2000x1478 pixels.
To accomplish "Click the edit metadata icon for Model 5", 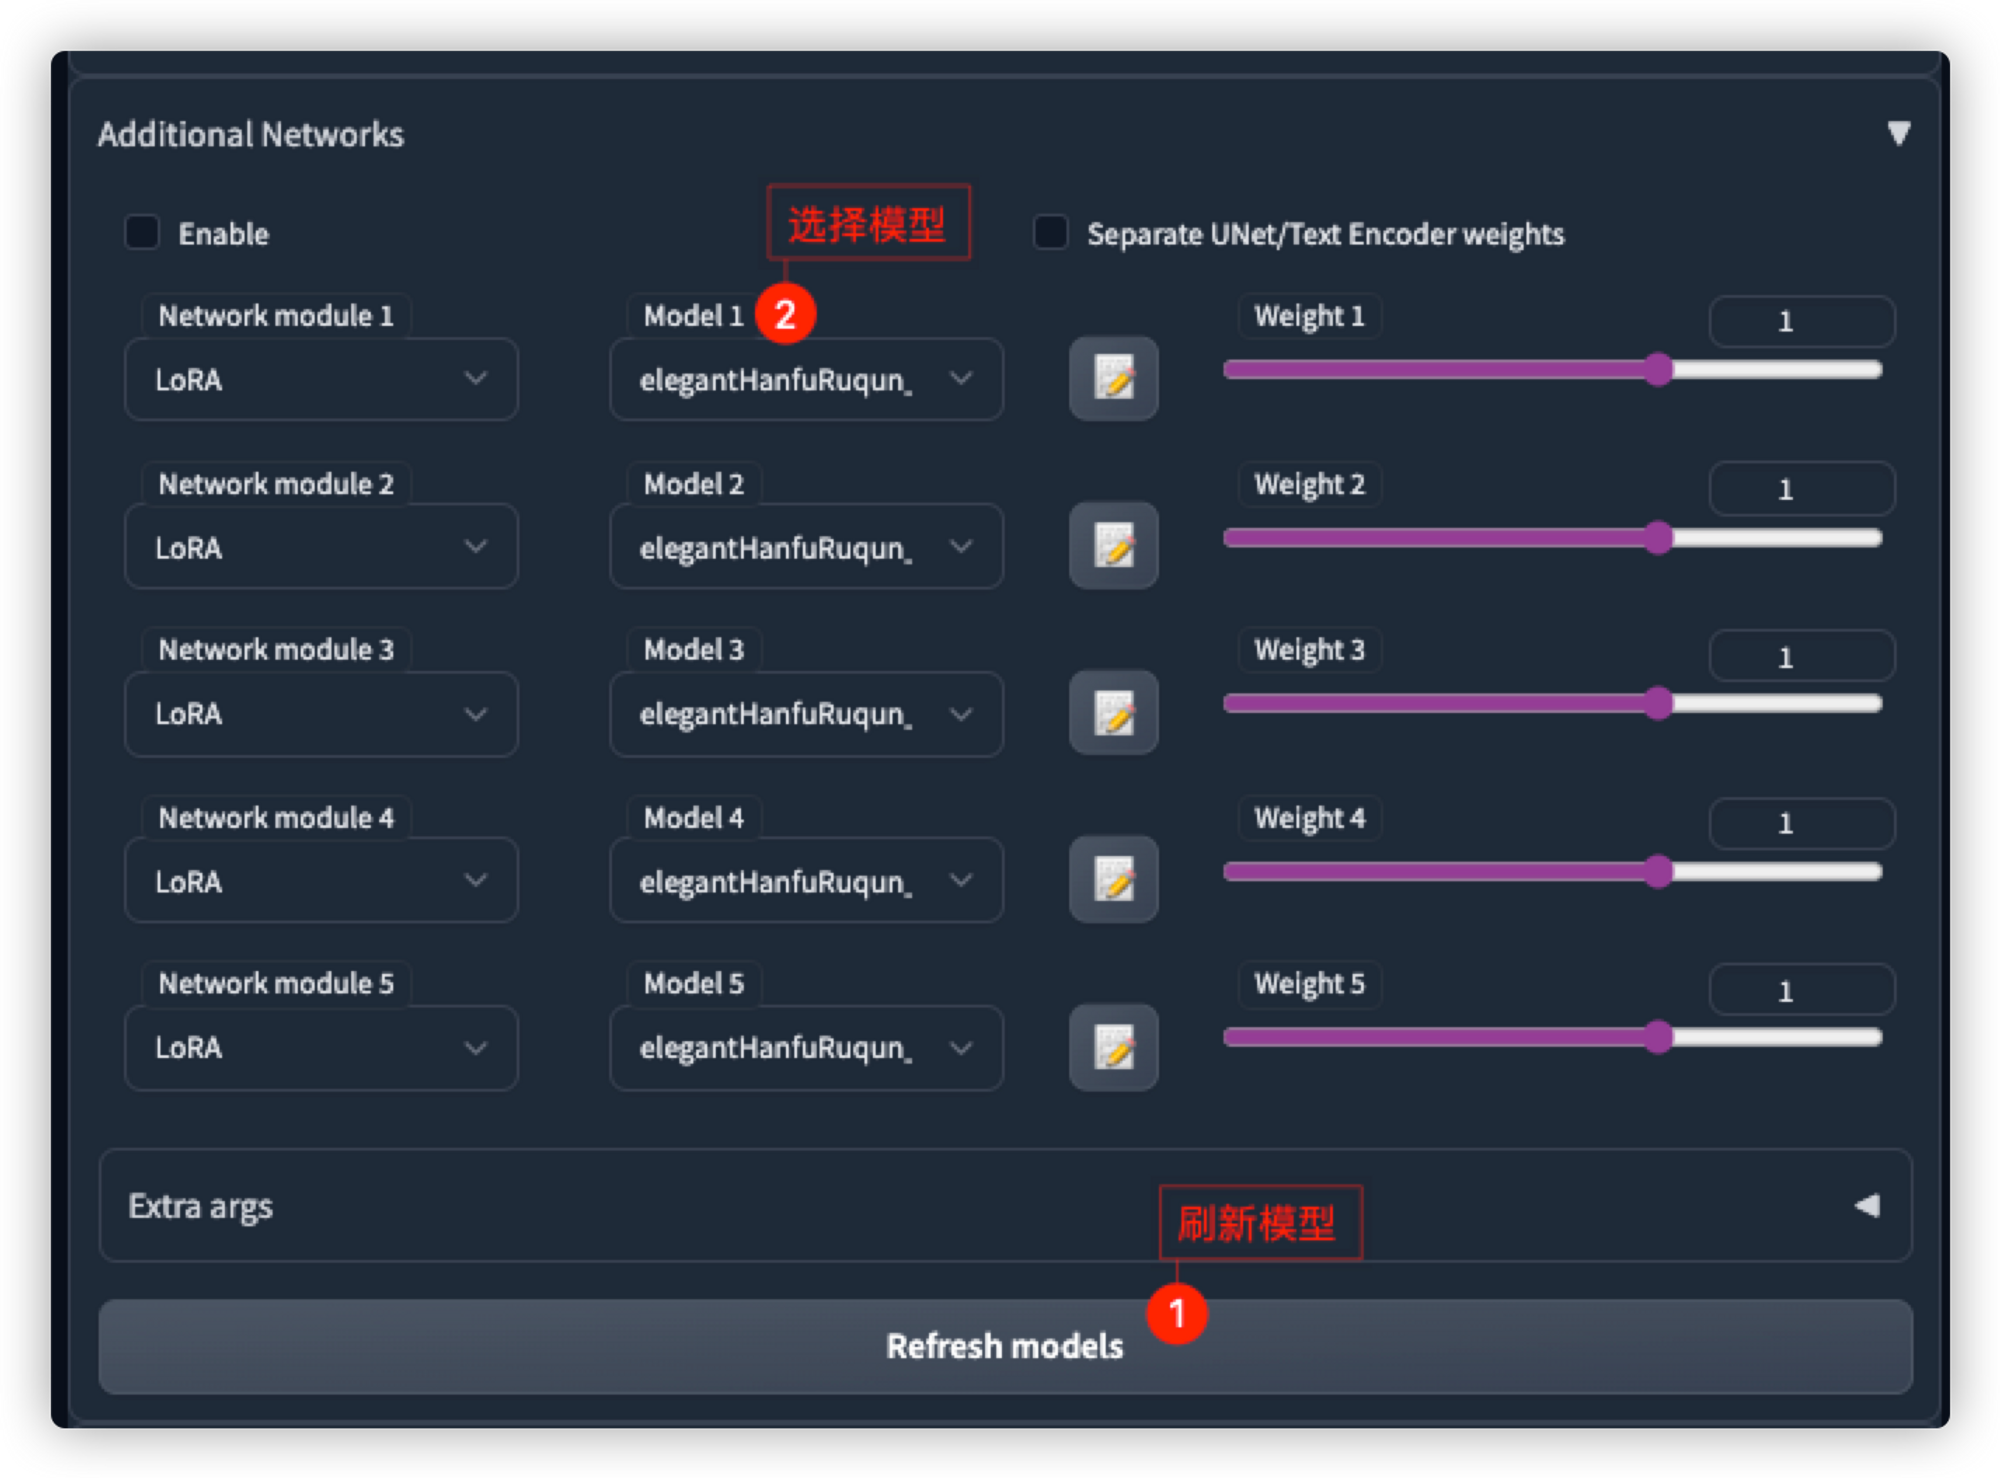I will click(x=1113, y=1047).
